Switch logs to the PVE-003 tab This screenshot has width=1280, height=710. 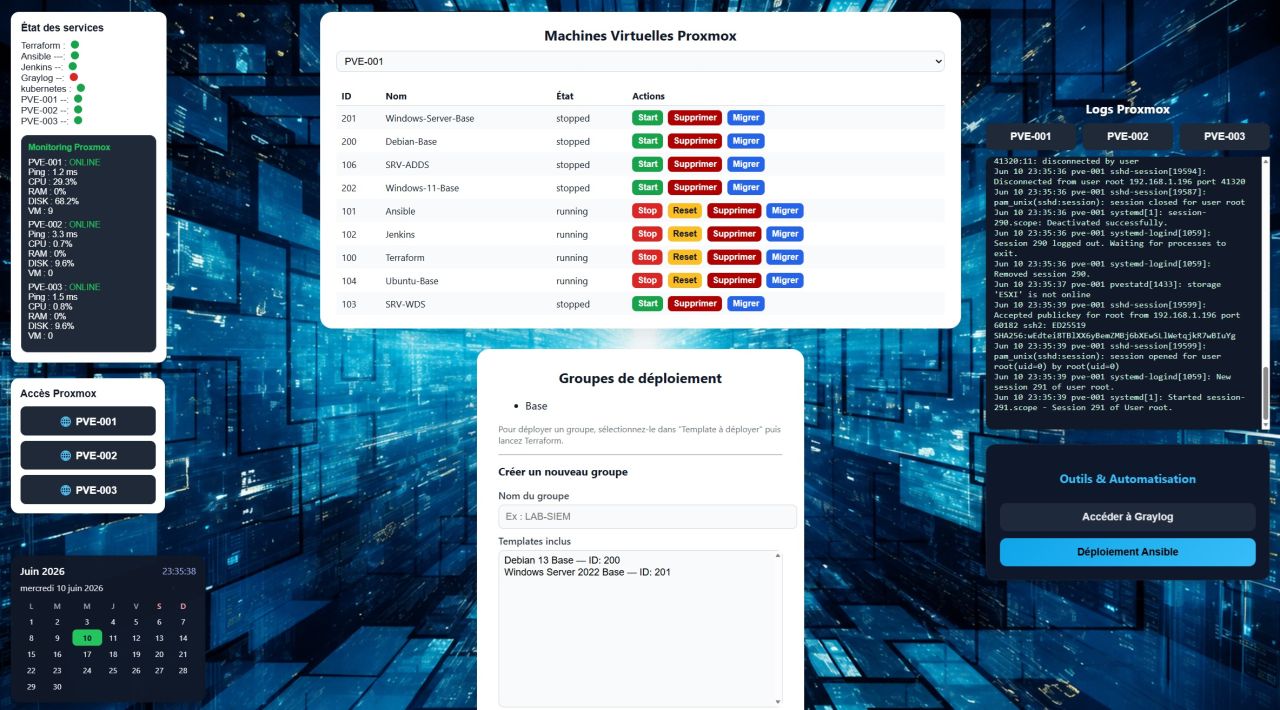[1224, 136]
